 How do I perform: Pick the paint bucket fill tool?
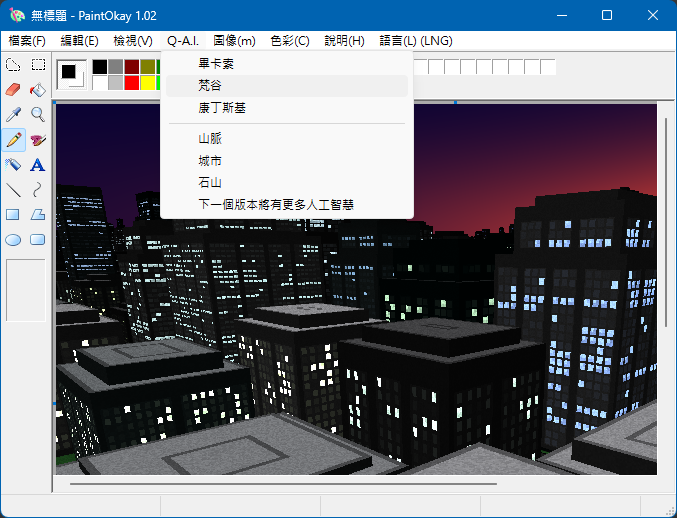click(38, 90)
